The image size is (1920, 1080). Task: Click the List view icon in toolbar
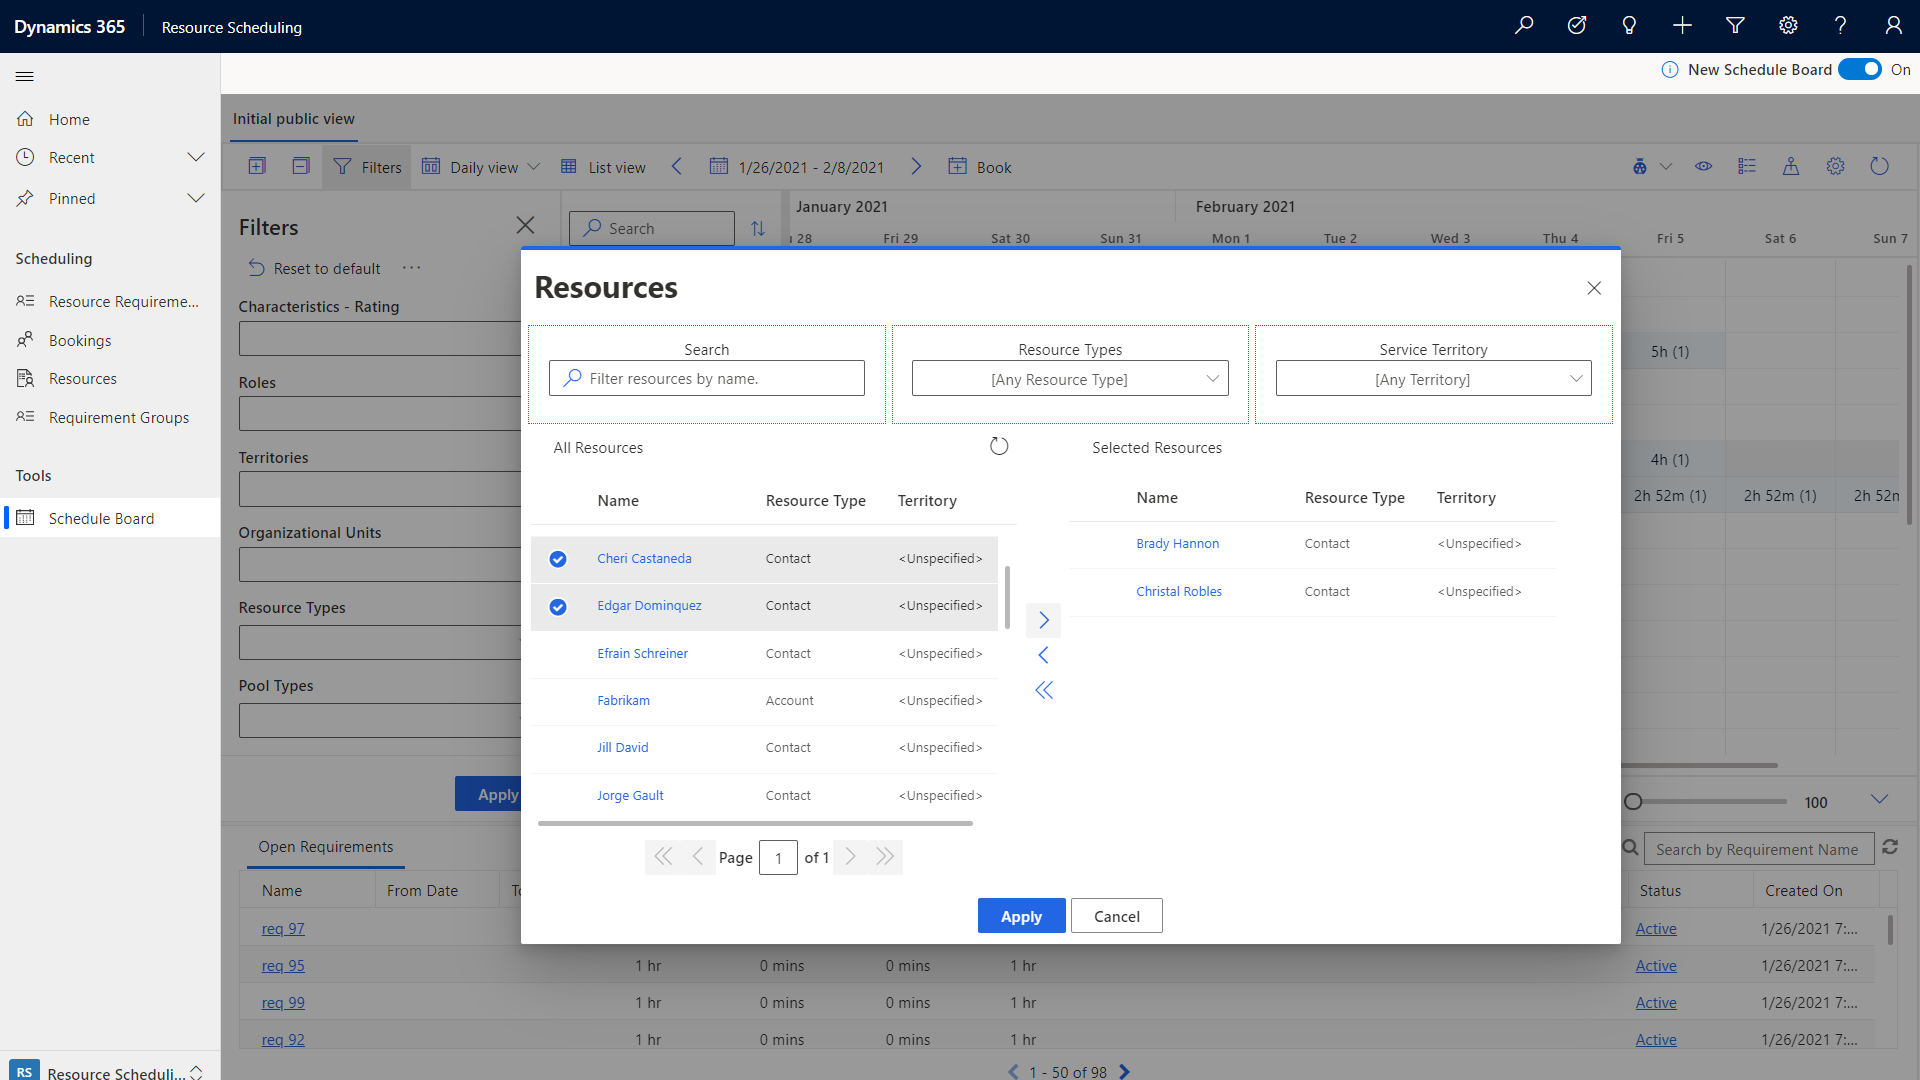pos(570,167)
